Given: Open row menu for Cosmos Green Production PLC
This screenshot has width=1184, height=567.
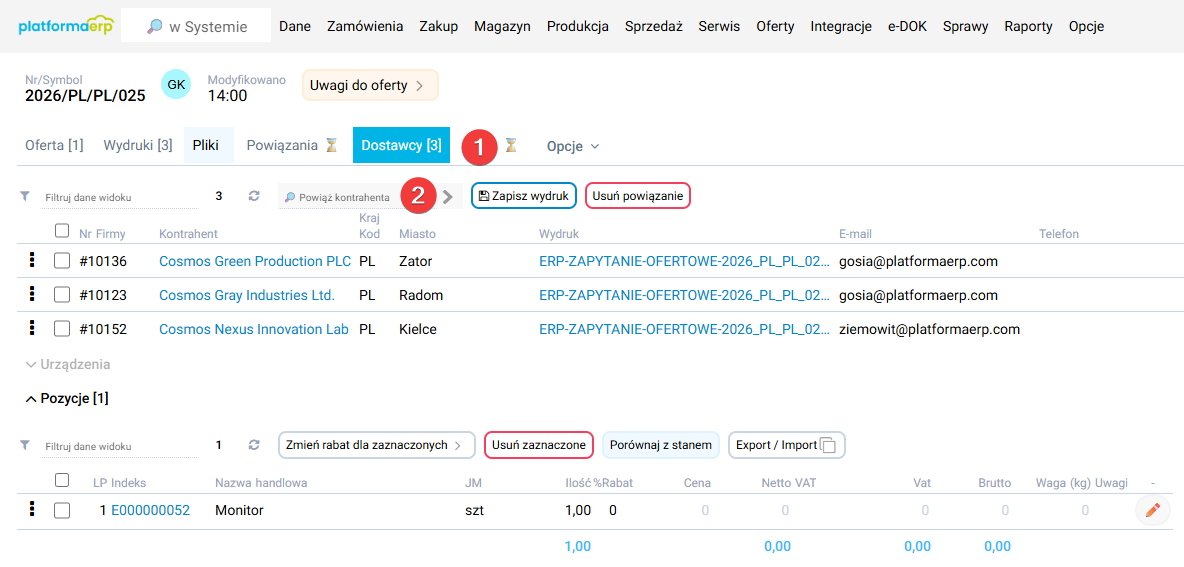Looking at the screenshot, I should coord(32,261).
